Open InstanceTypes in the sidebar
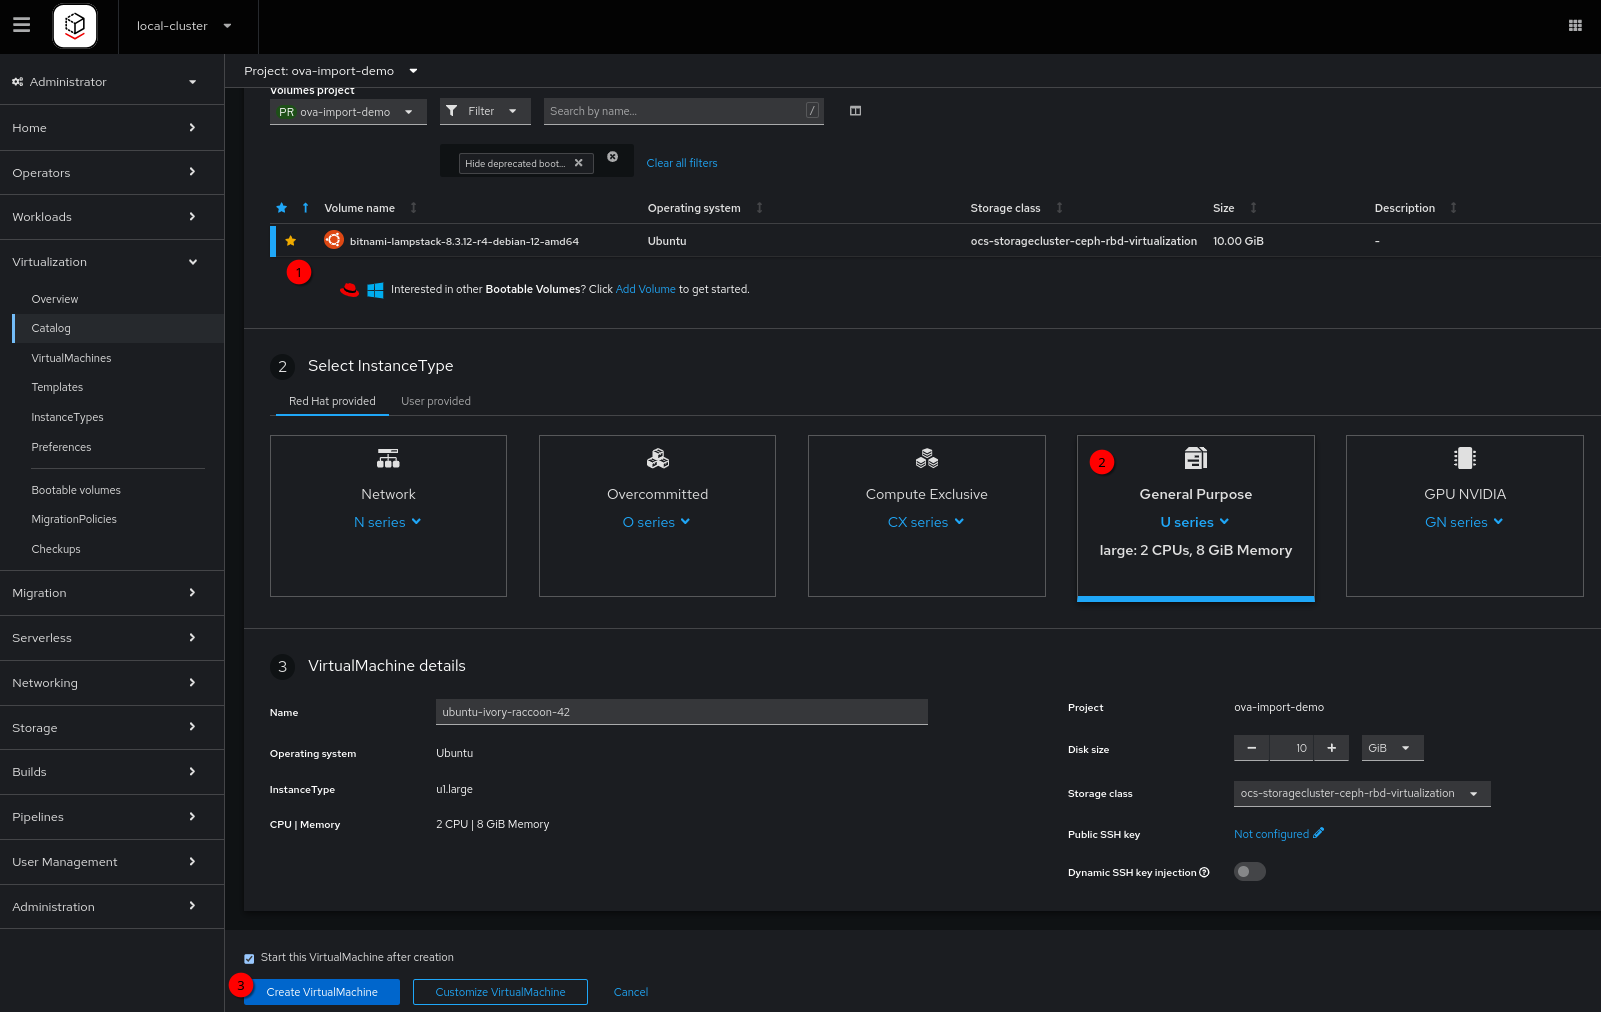The image size is (1601, 1012). click(67, 417)
